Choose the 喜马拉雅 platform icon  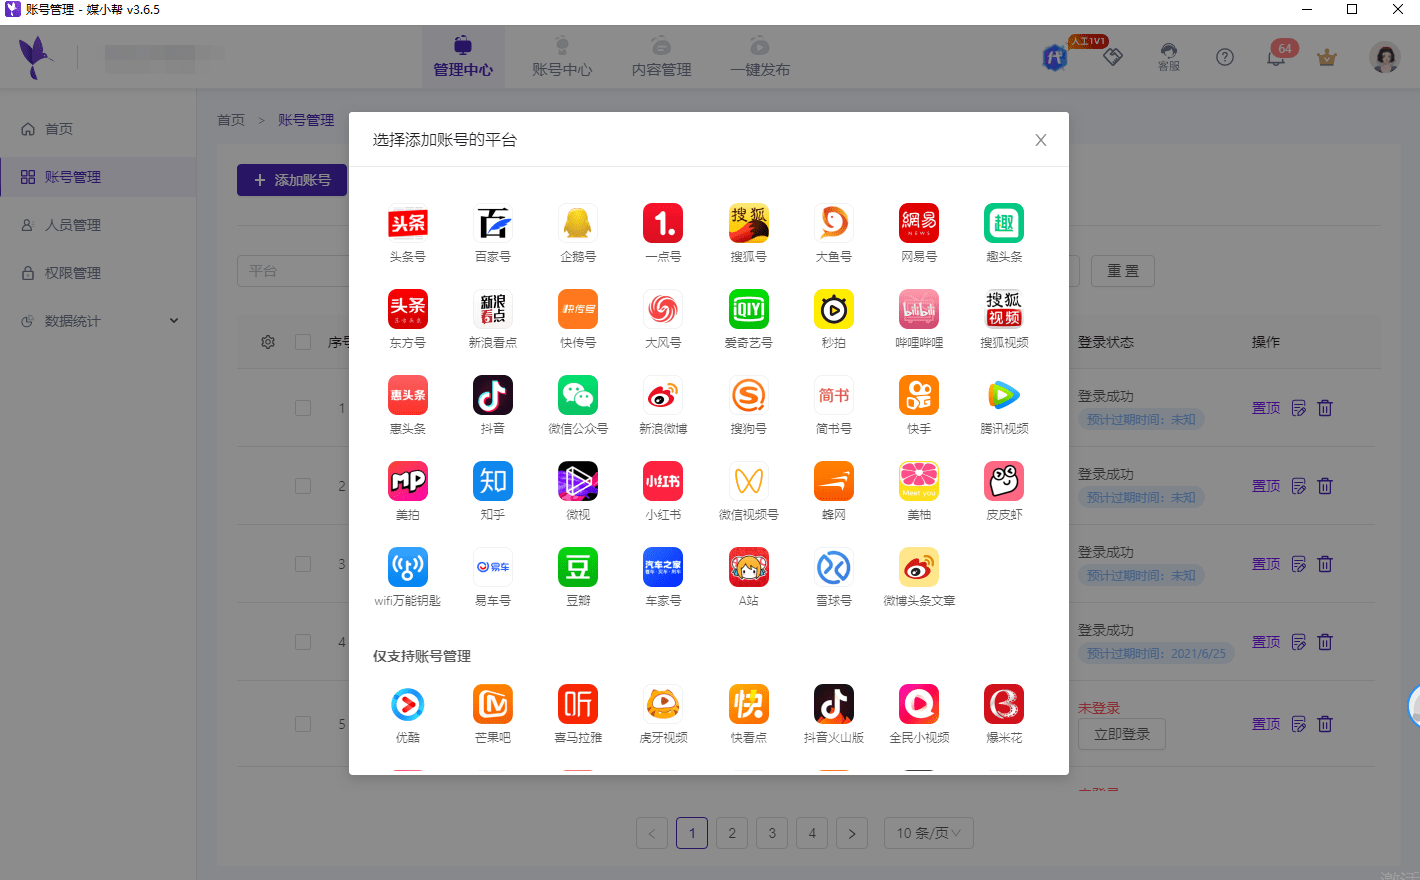[x=578, y=704]
